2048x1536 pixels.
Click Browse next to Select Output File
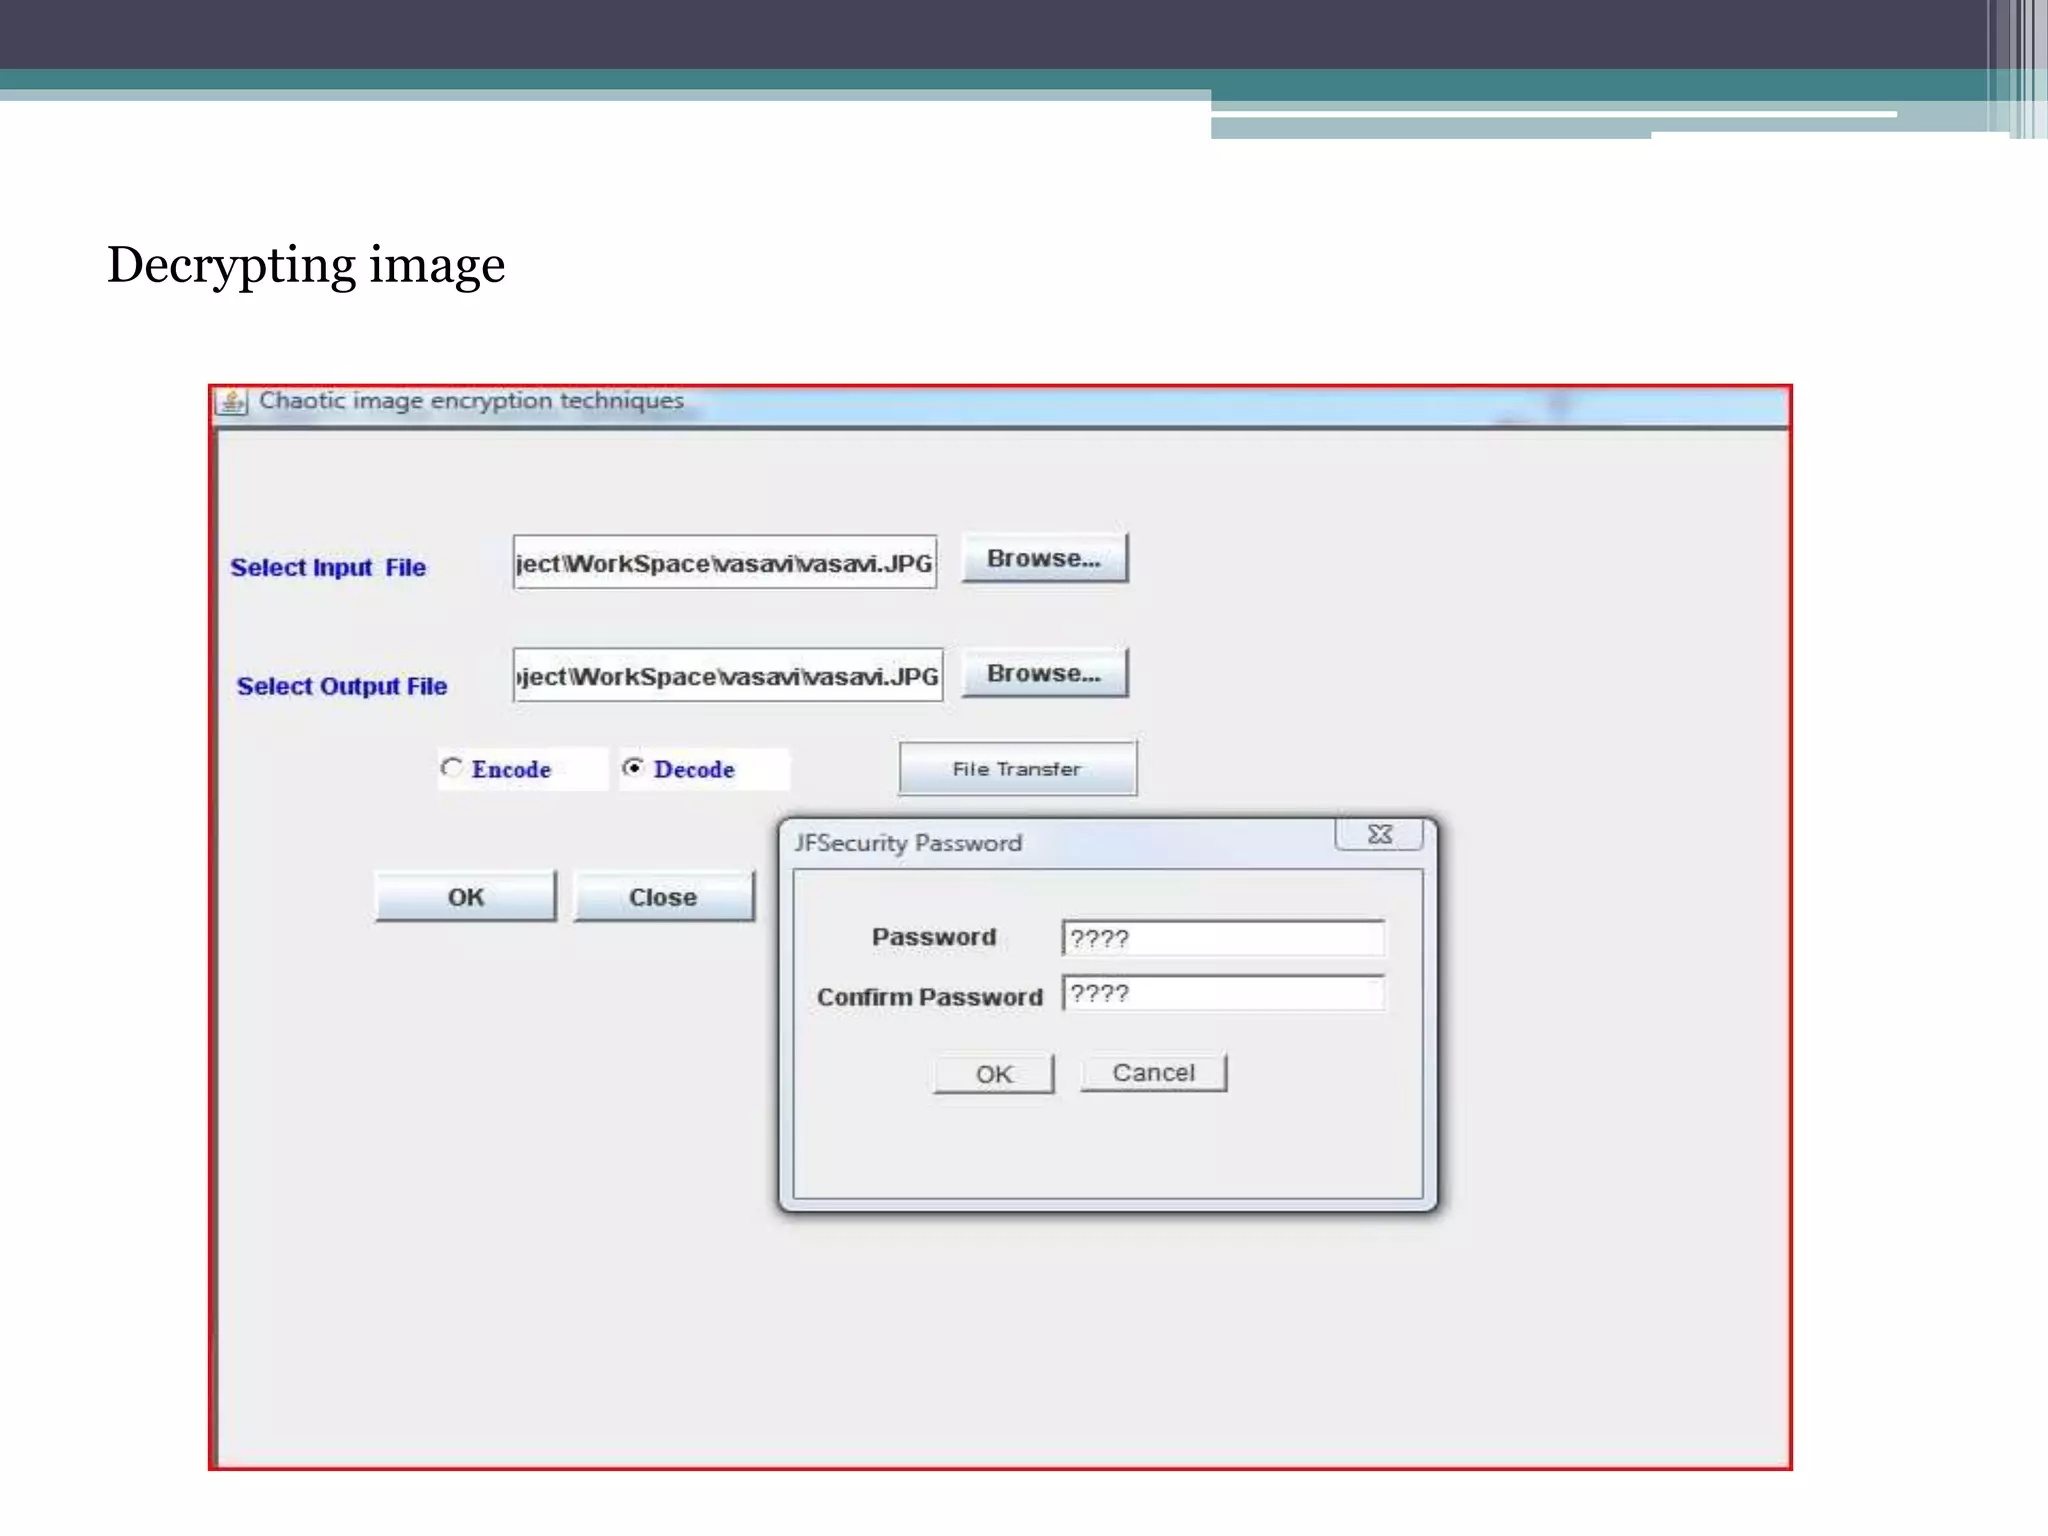(1044, 673)
